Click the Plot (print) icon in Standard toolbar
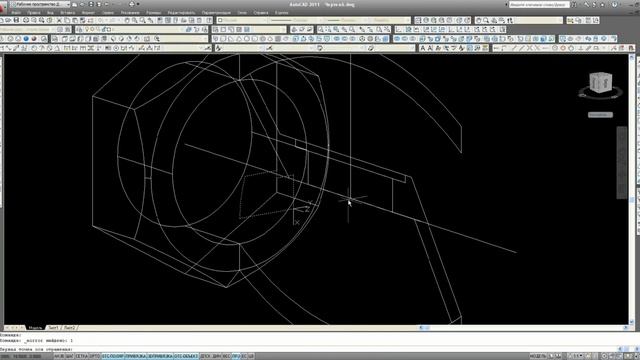This screenshot has height=360, width=640. [26, 20]
